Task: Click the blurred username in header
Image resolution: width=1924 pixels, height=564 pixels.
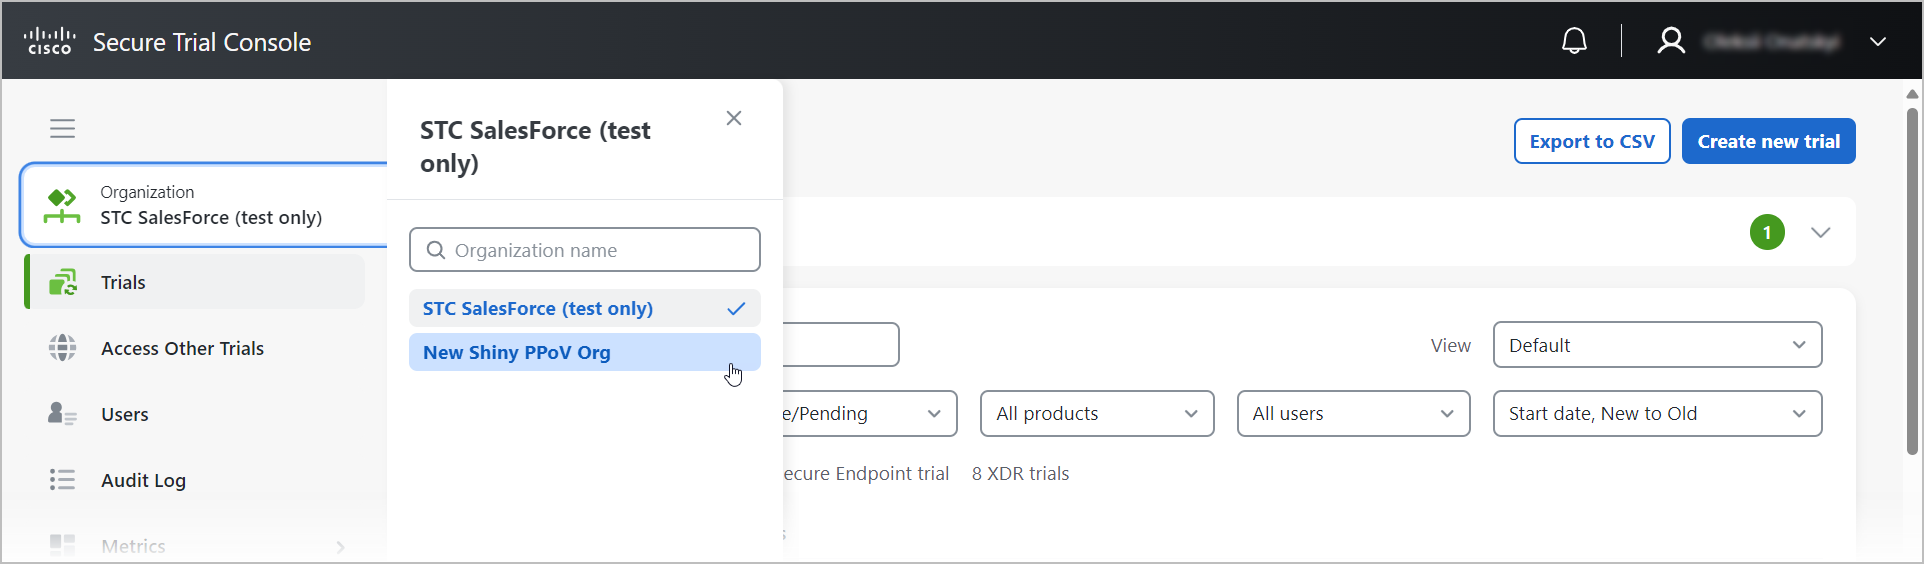Action: coord(1771,41)
